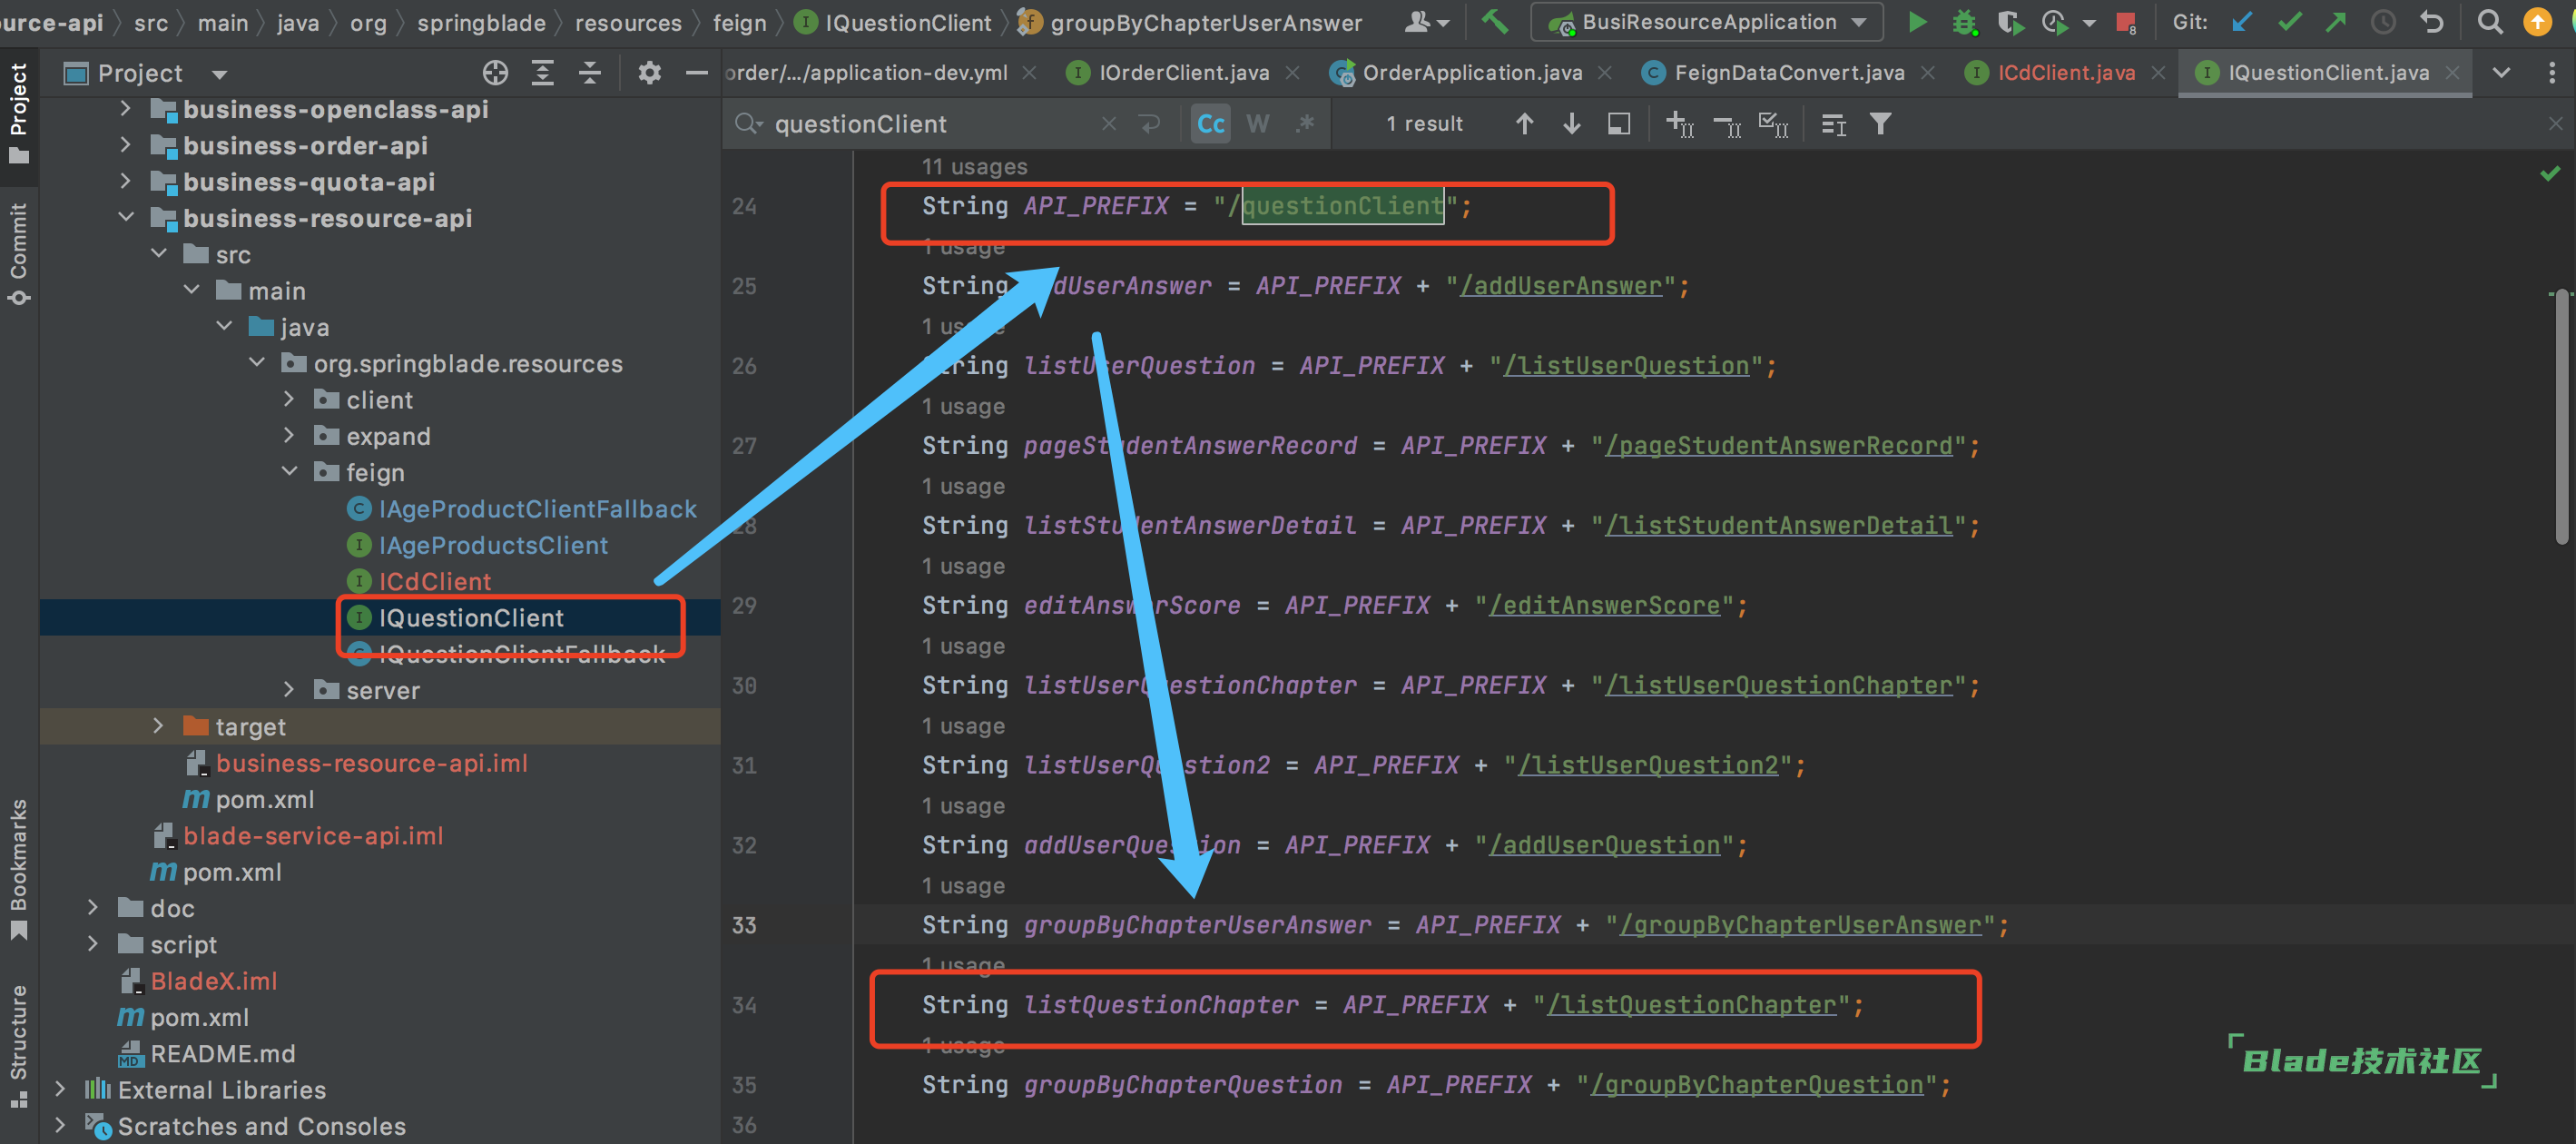2576x1144 pixels.
Task: Build project with the hammer icon
Action: 1494,22
